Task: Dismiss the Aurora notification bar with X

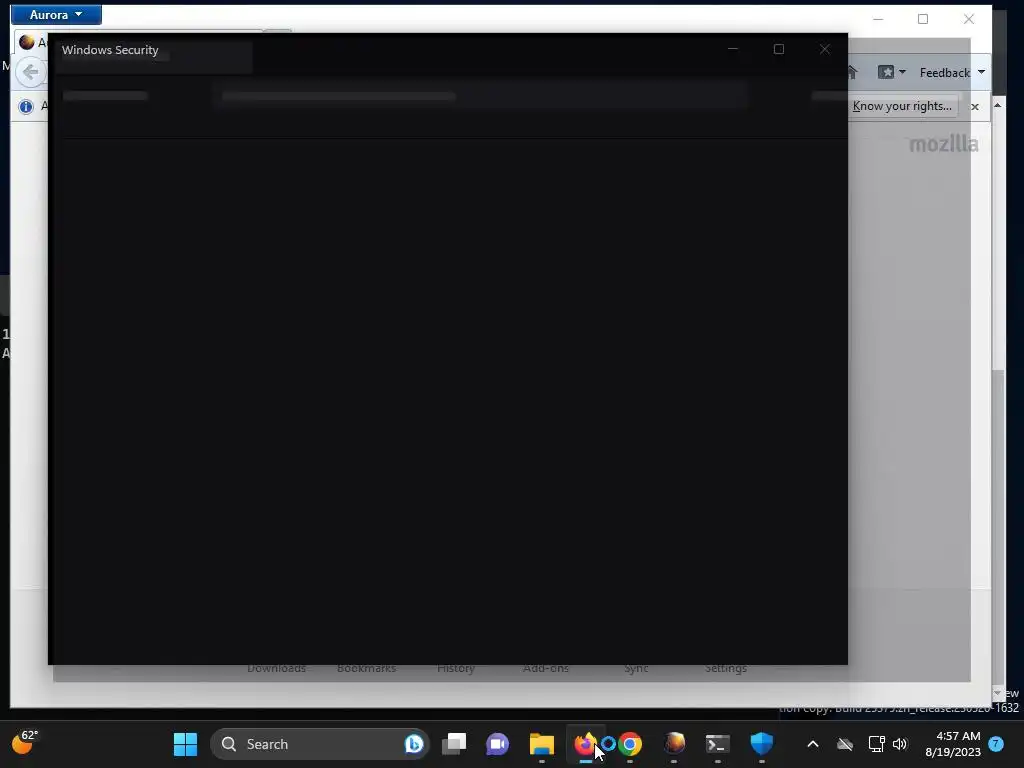Action: coord(974,106)
